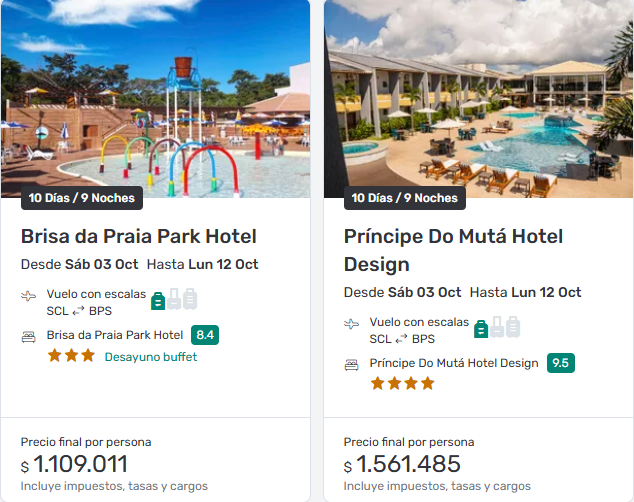Click the bed icon beside Príncipe Do Mutá Hotel Design
The height and width of the screenshot is (502, 634).
click(x=352, y=364)
